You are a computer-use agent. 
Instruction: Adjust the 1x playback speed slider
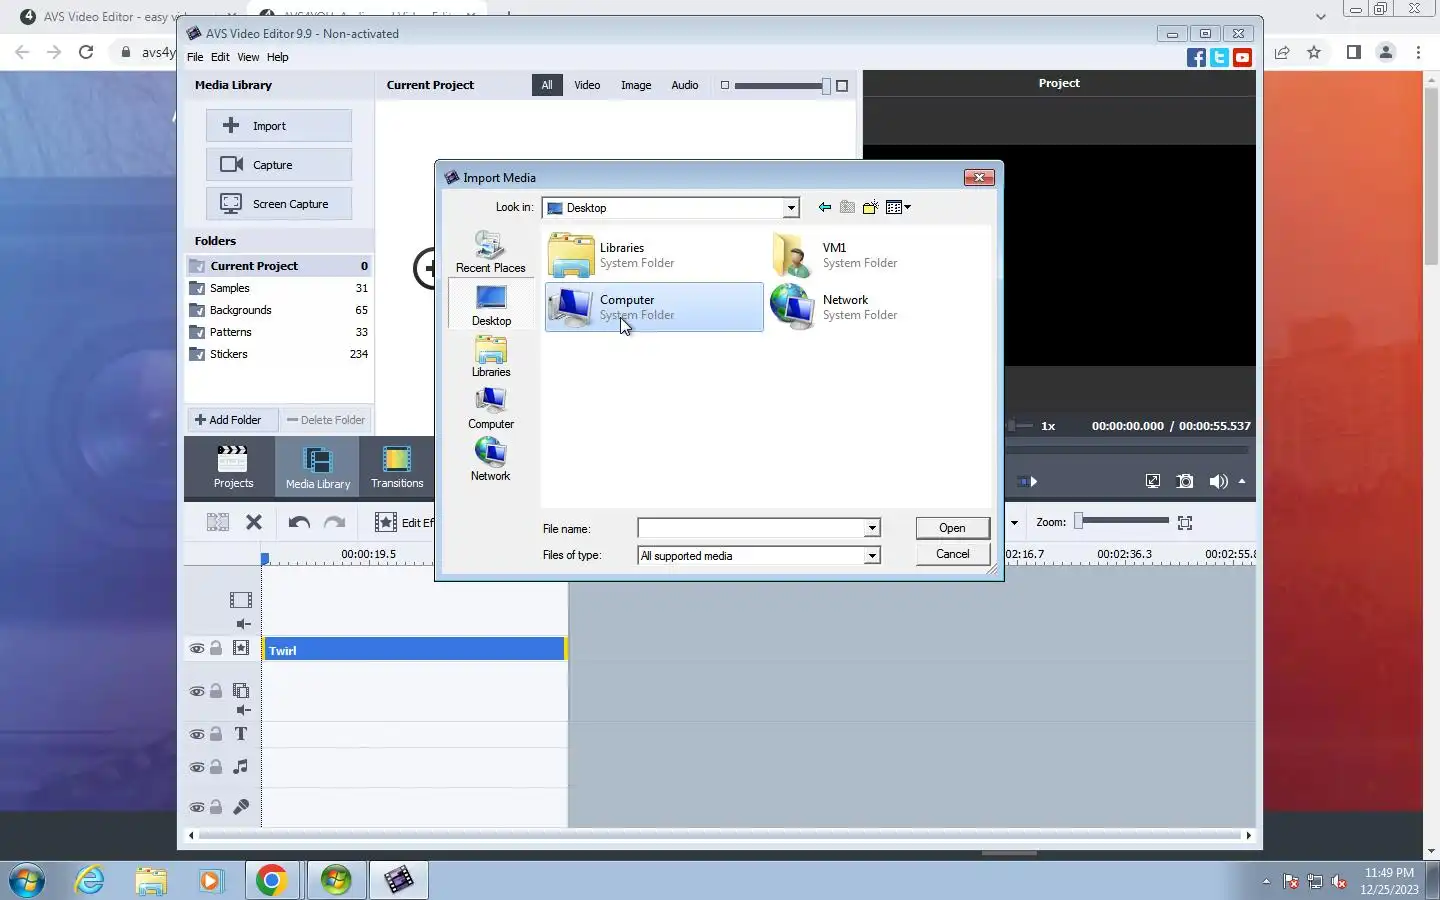[1018, 425]
